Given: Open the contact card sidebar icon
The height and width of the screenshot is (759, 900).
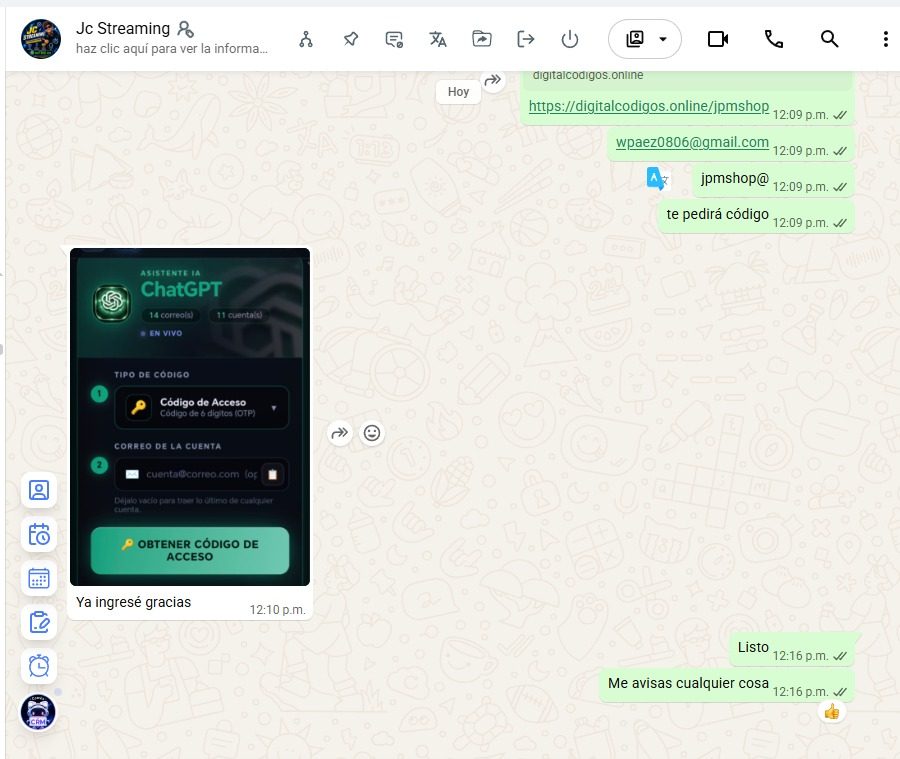Looking at the screenshot, I should 39,490.
